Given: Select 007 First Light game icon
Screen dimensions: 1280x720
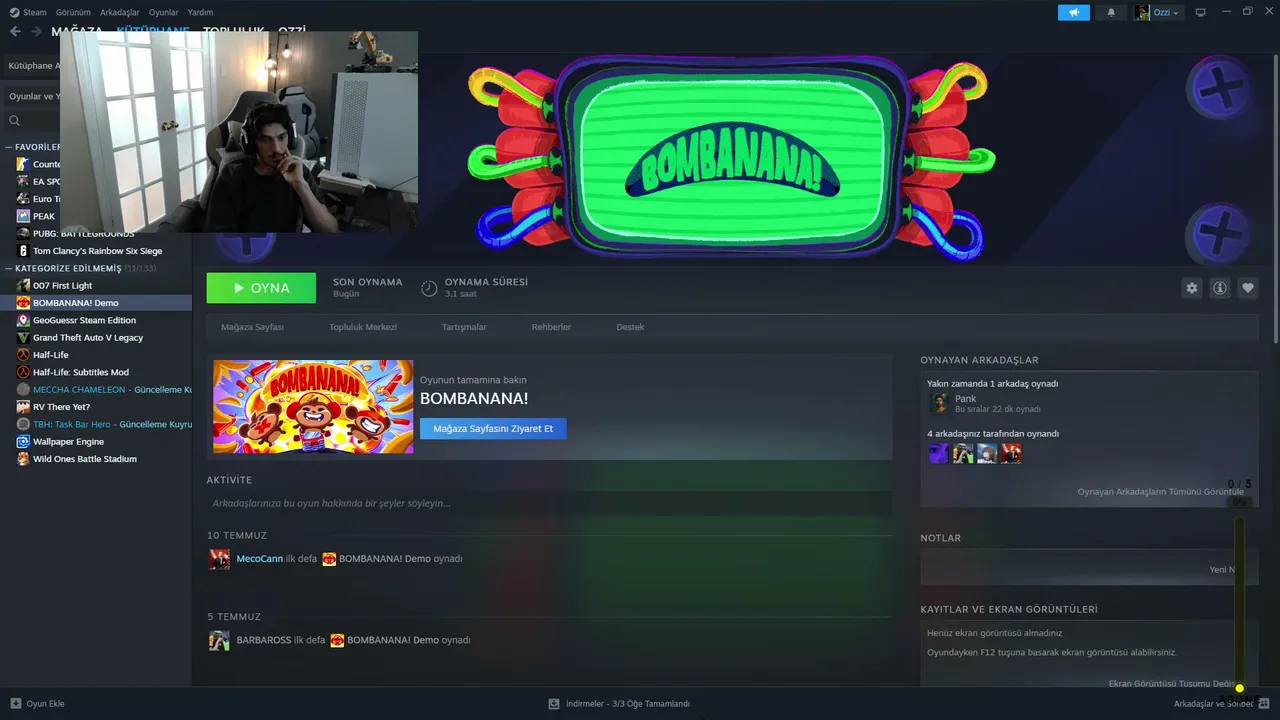Looking at the screenshot, I should [23, 286].
